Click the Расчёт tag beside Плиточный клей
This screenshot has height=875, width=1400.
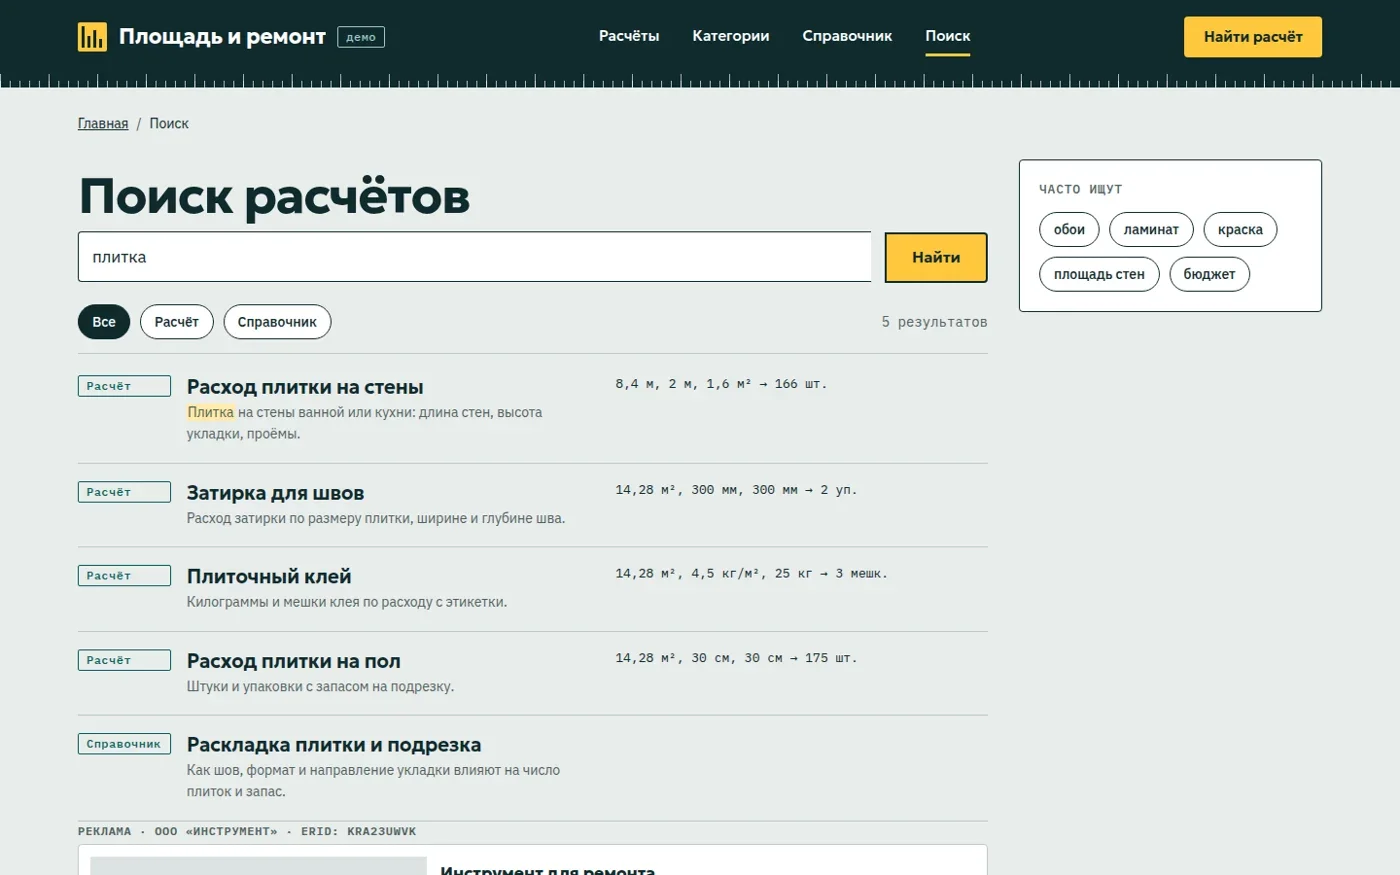124,576
